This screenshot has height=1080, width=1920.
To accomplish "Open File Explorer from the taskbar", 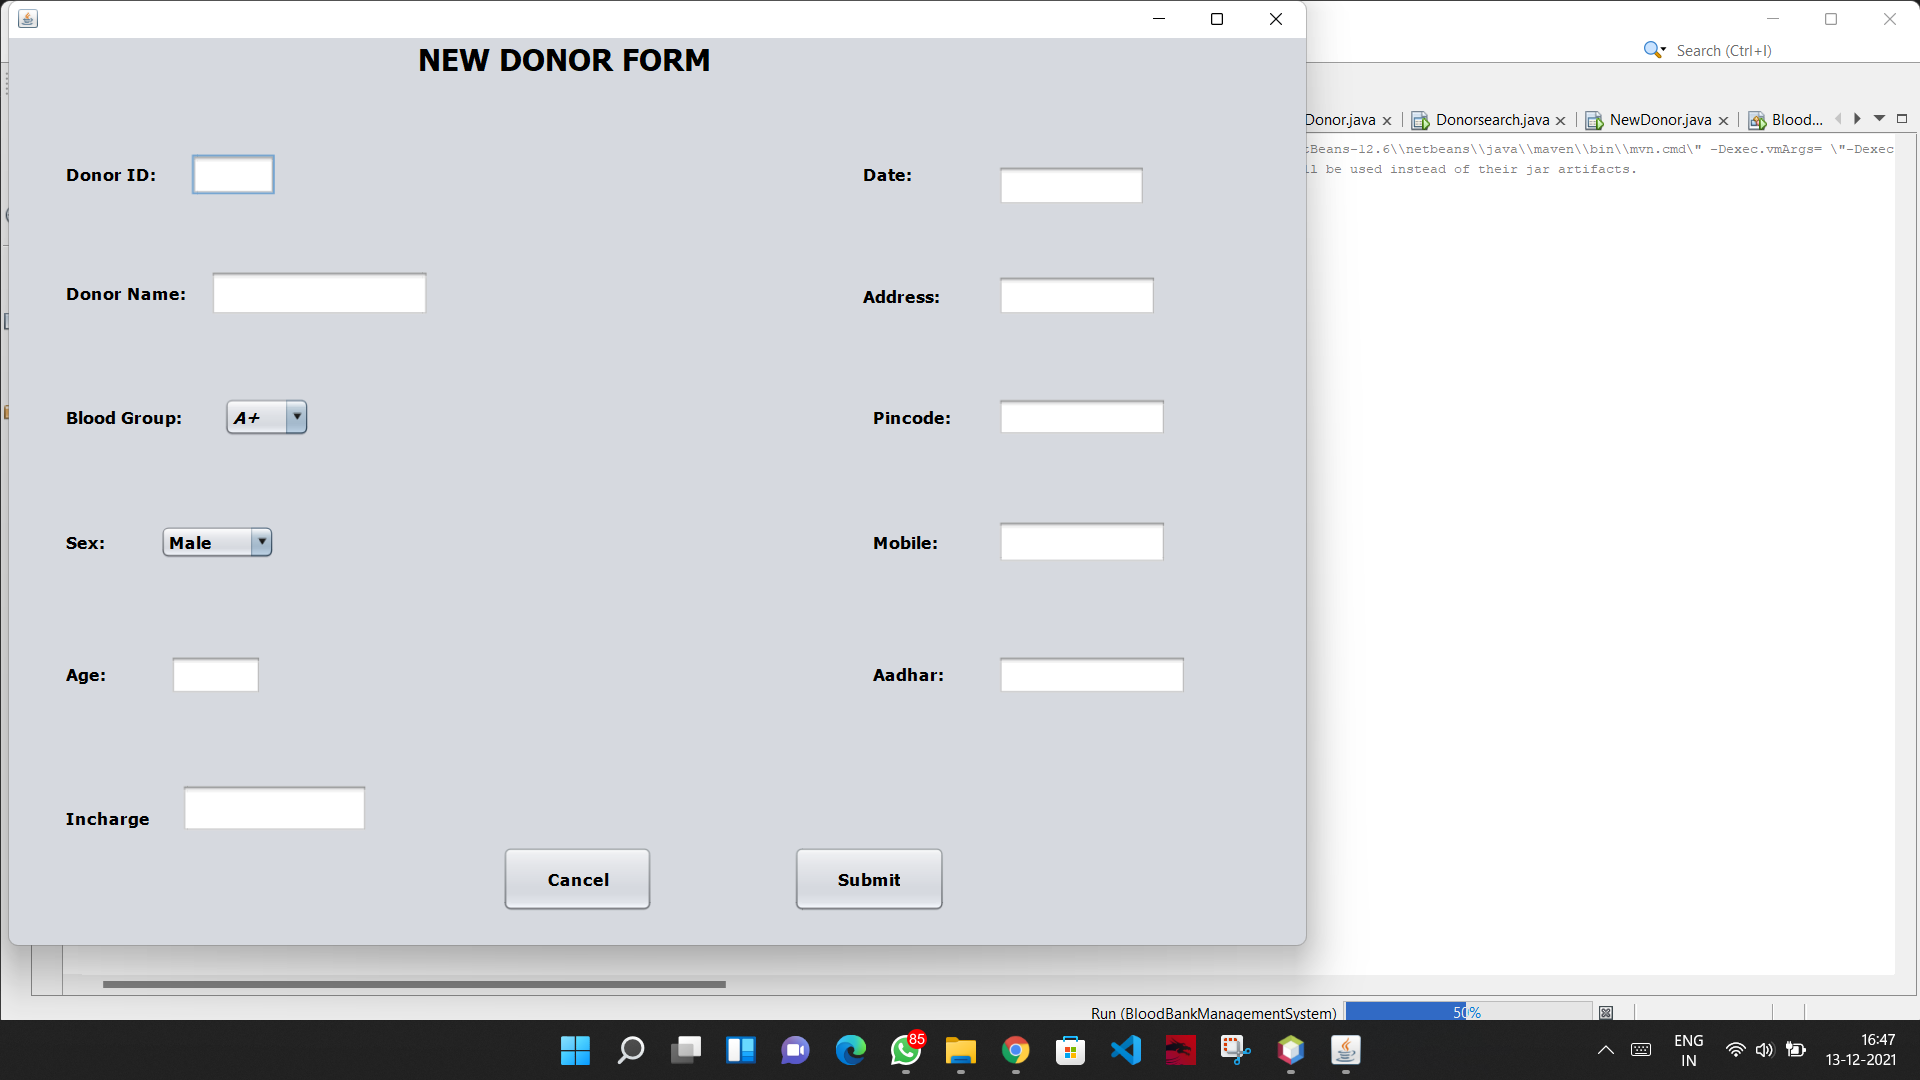I will point(961,1051).
